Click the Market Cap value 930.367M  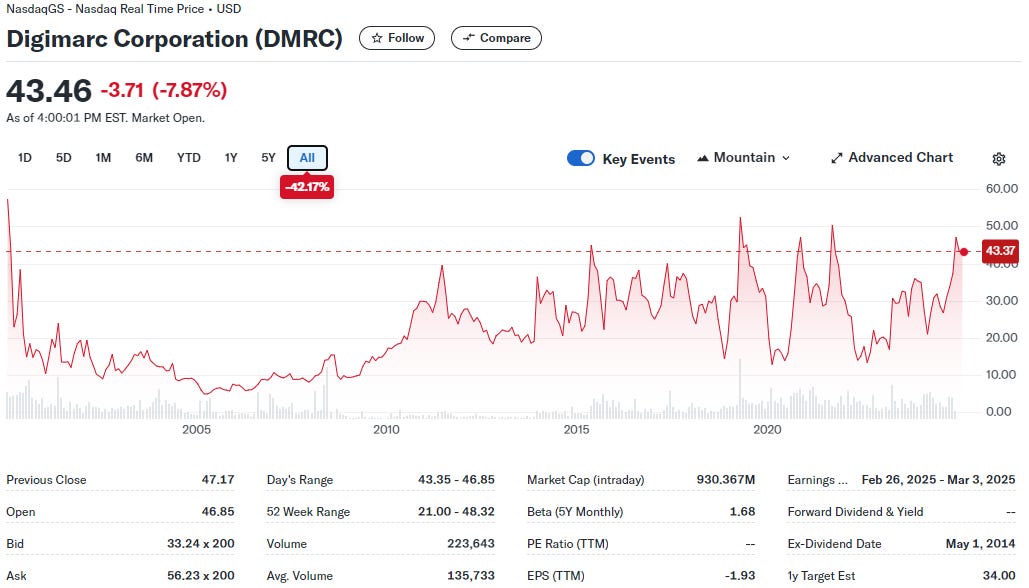[726, 480]
